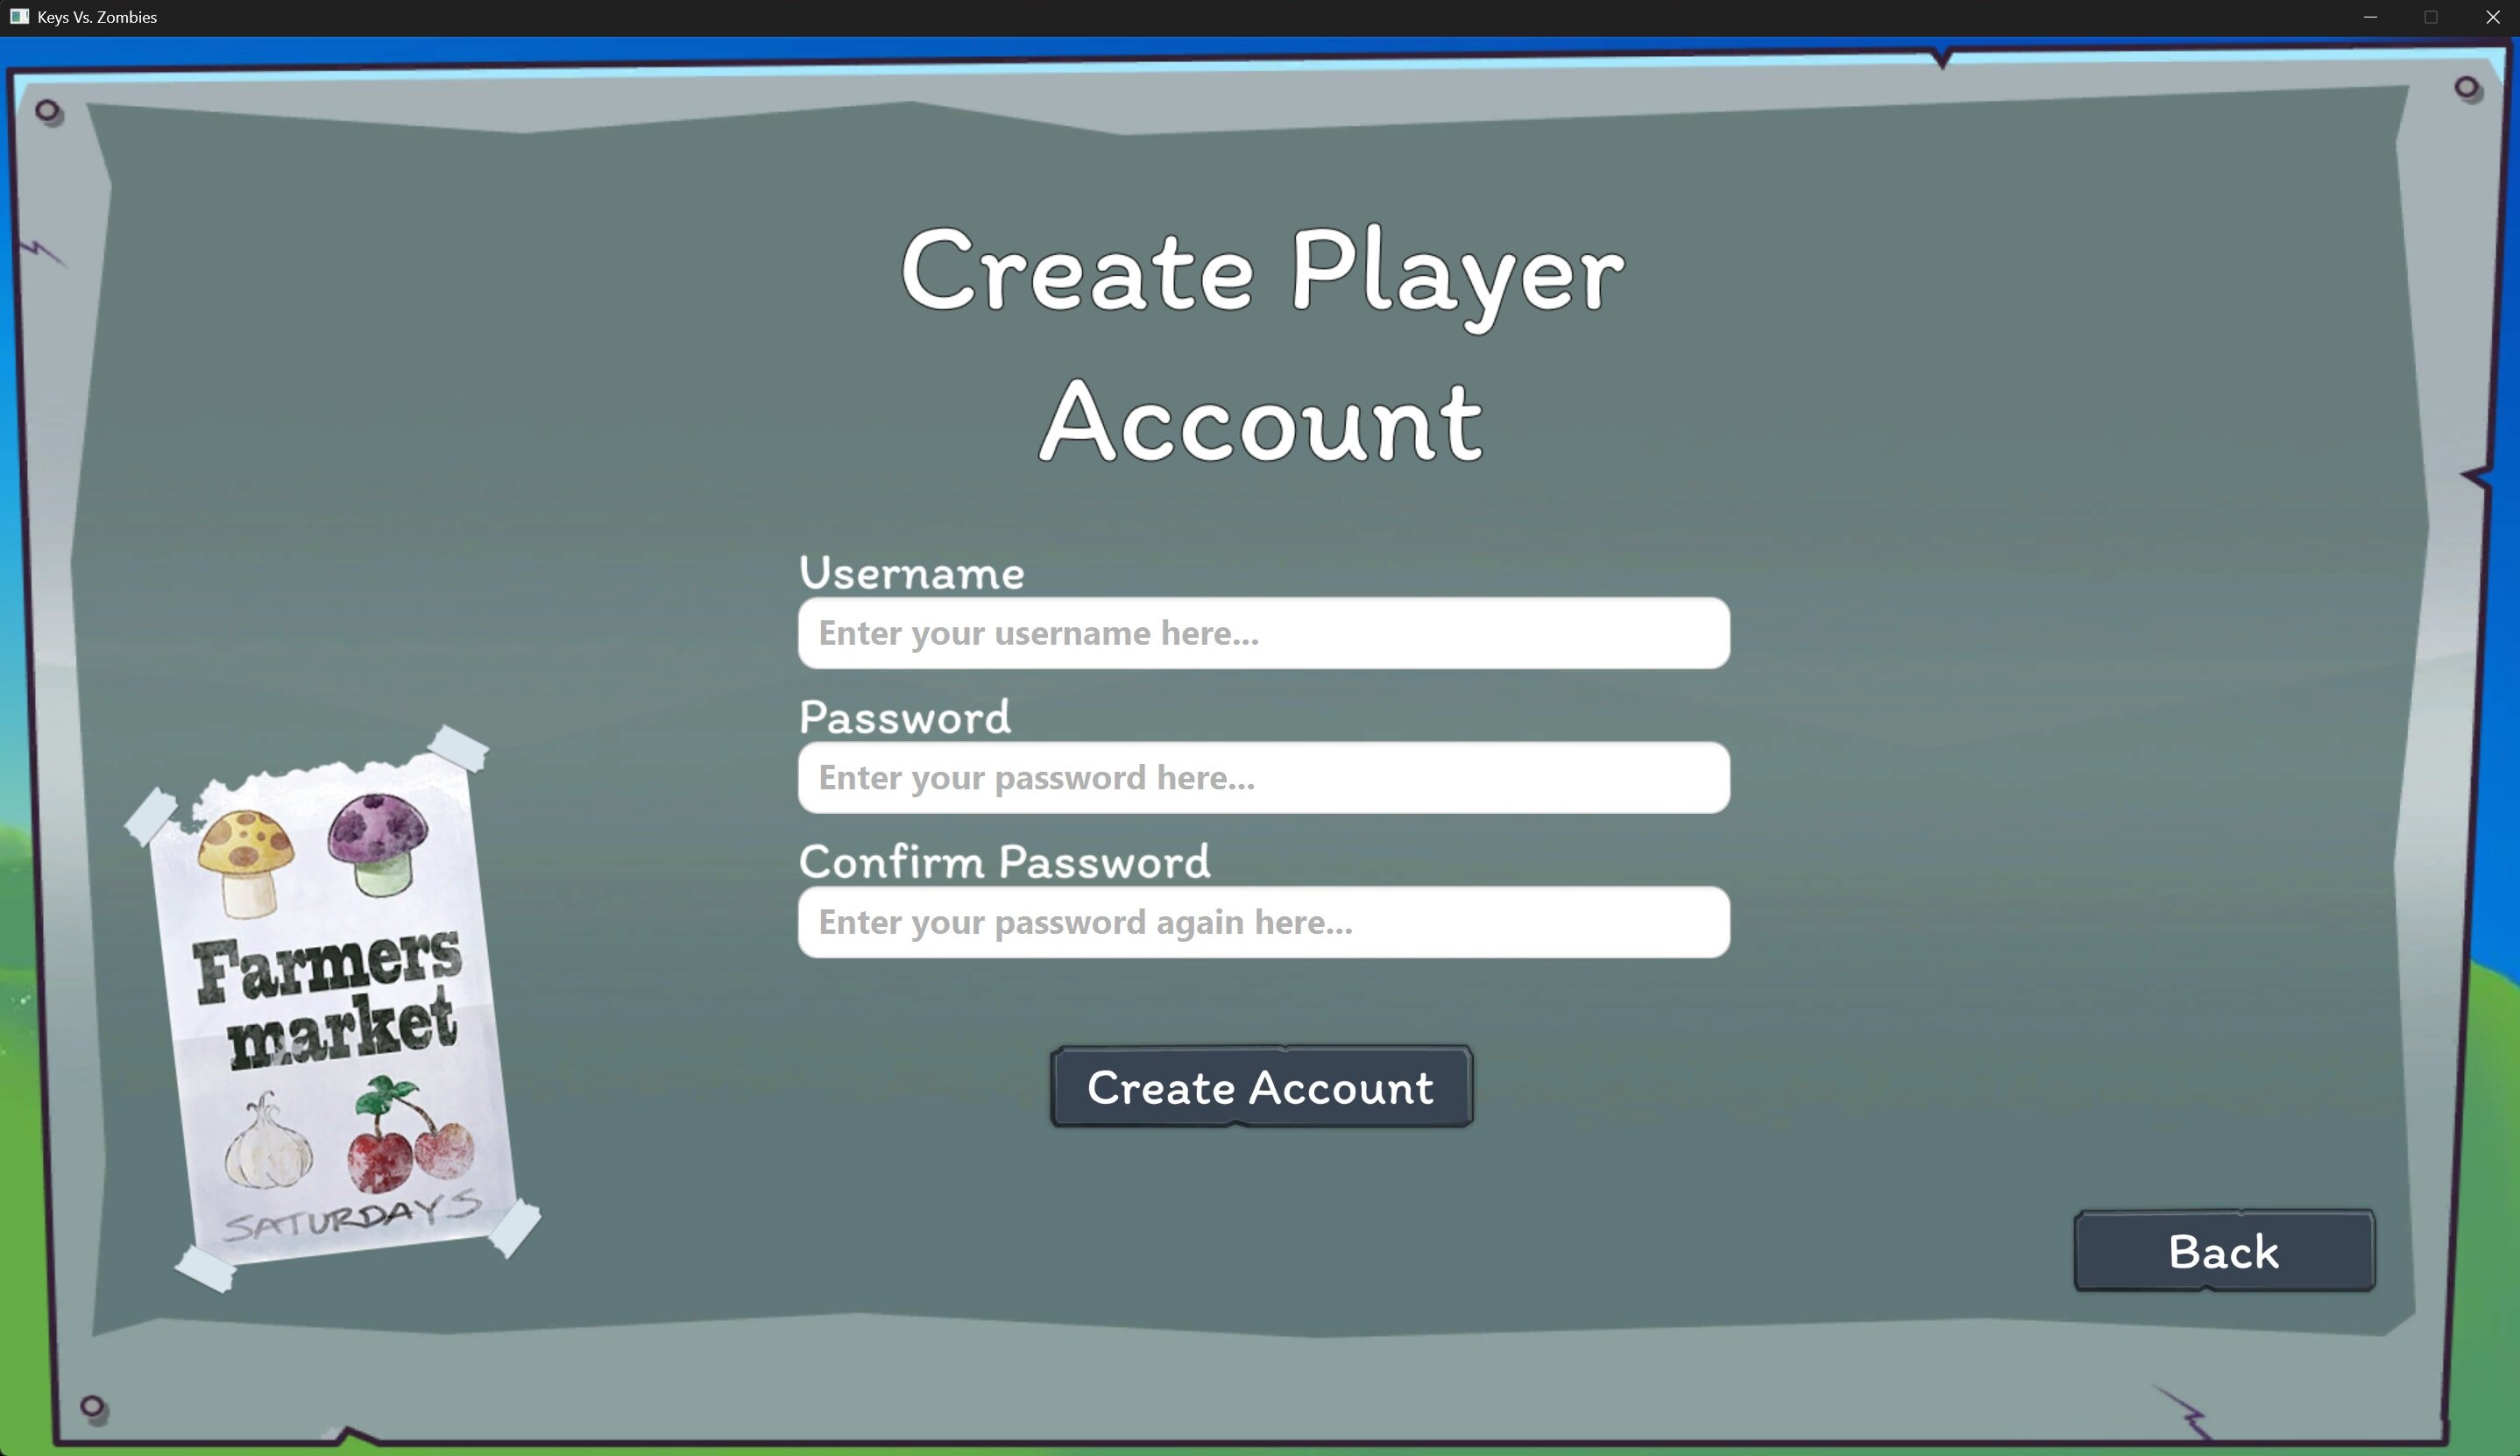Click the placeholder text saying Enter your username here

(x=1038, y=633)
